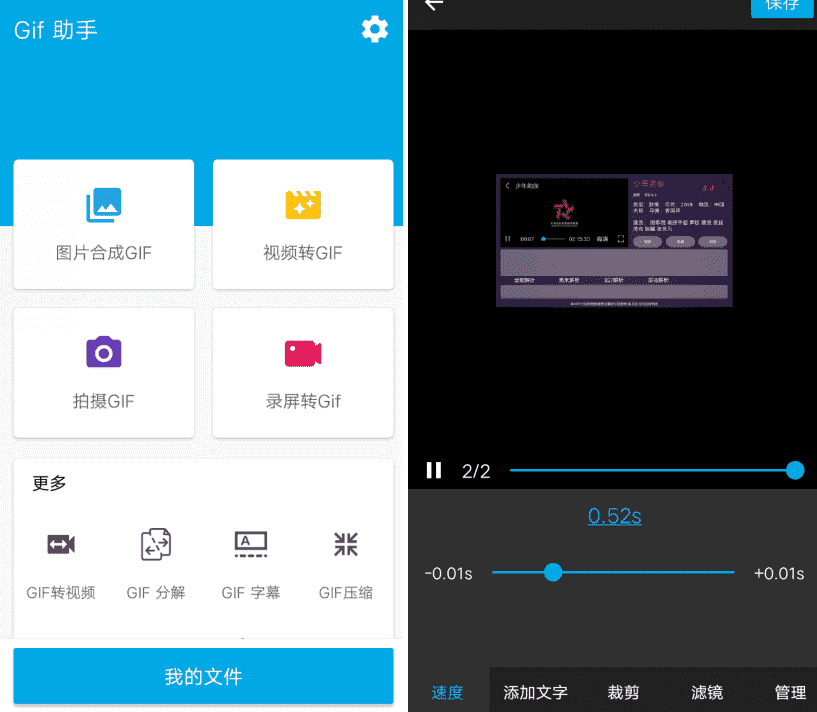Open the 管理 management tab
The width and height of the screenshot is (817, 712).
pyautogui.click(x=790, y=692)
